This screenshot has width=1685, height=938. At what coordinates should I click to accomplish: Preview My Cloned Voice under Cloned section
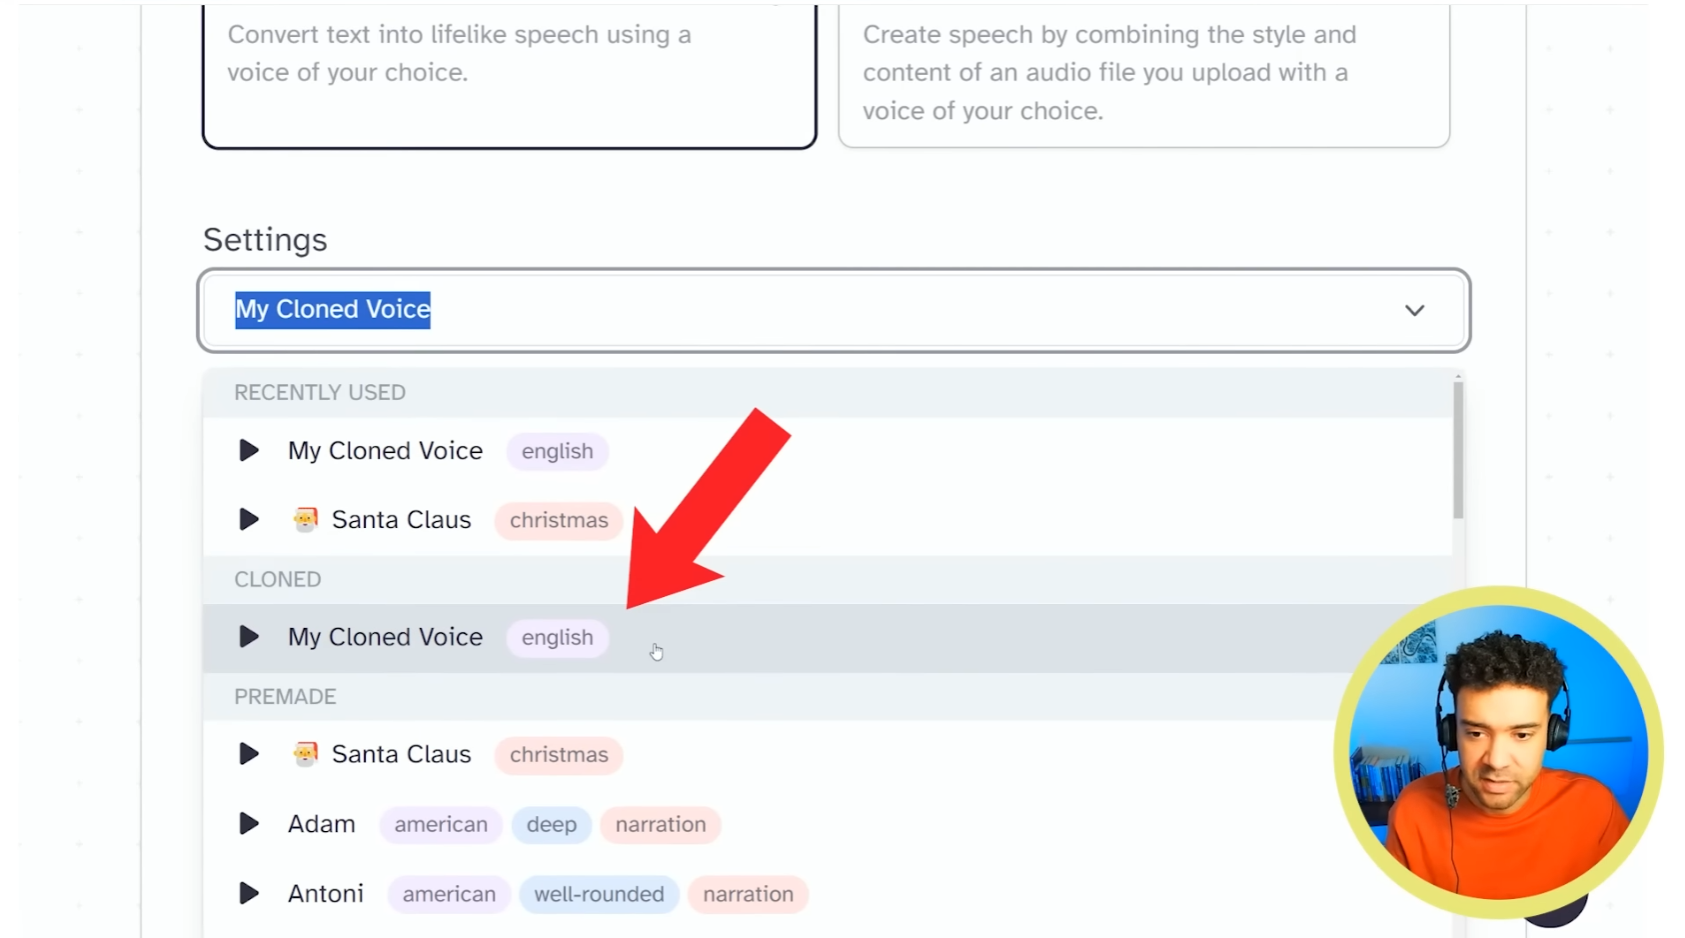247,637
